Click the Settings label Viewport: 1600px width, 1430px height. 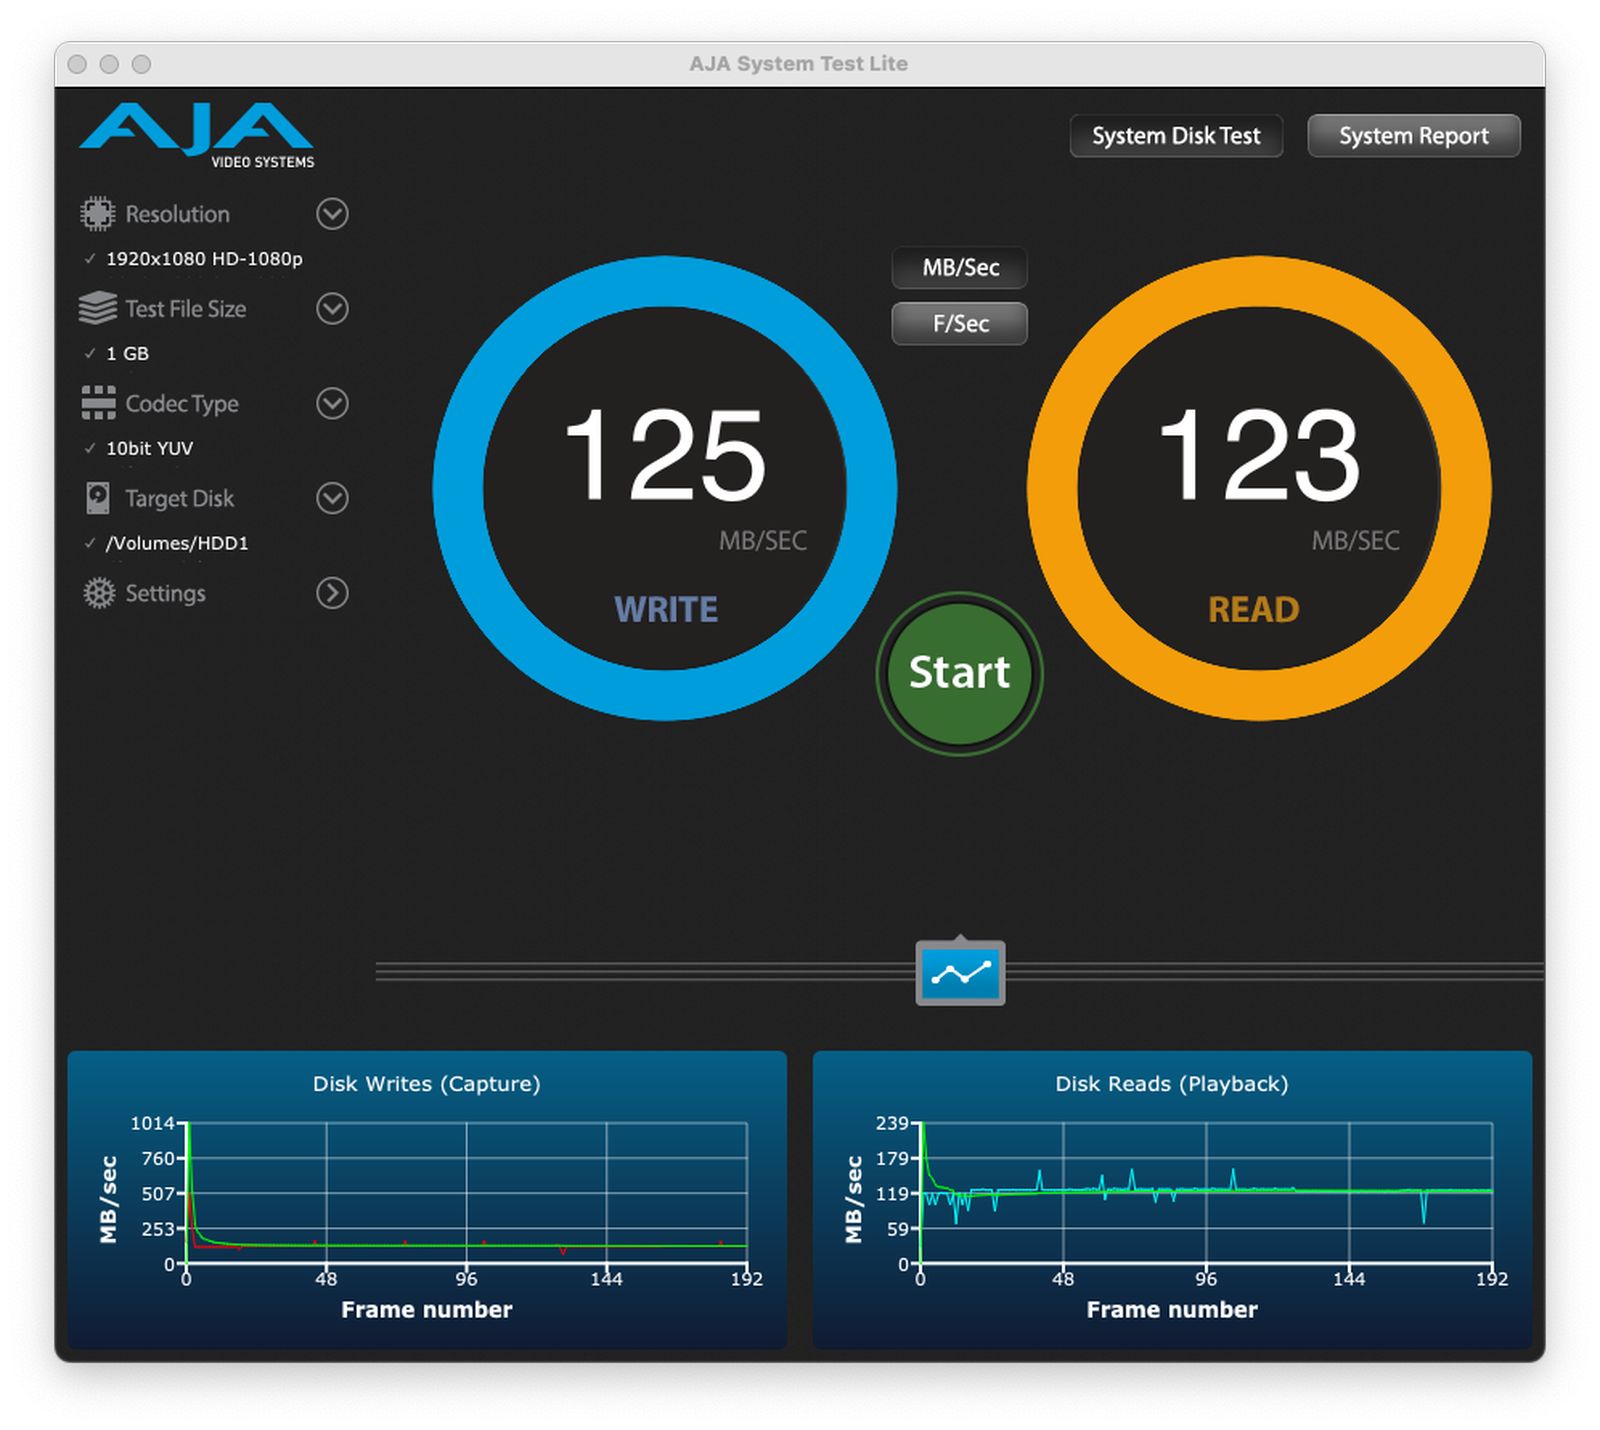pyautogui.click(x=165, y=594)
